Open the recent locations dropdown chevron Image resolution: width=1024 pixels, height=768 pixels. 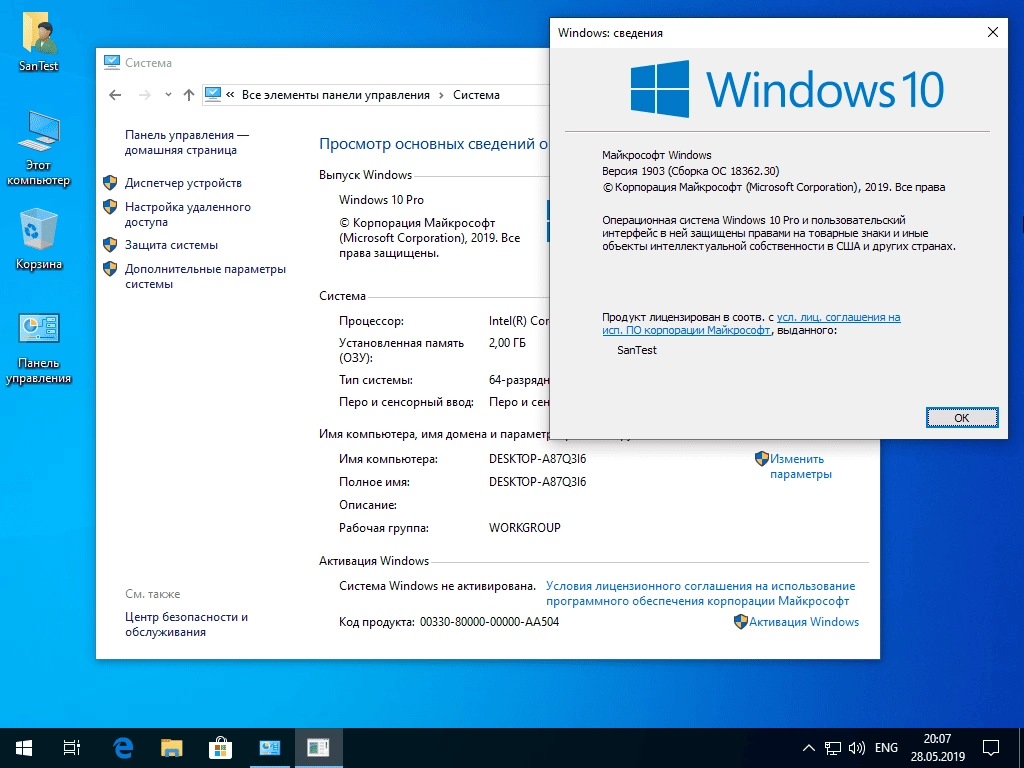pyautogui.click(x=168, y=95)
